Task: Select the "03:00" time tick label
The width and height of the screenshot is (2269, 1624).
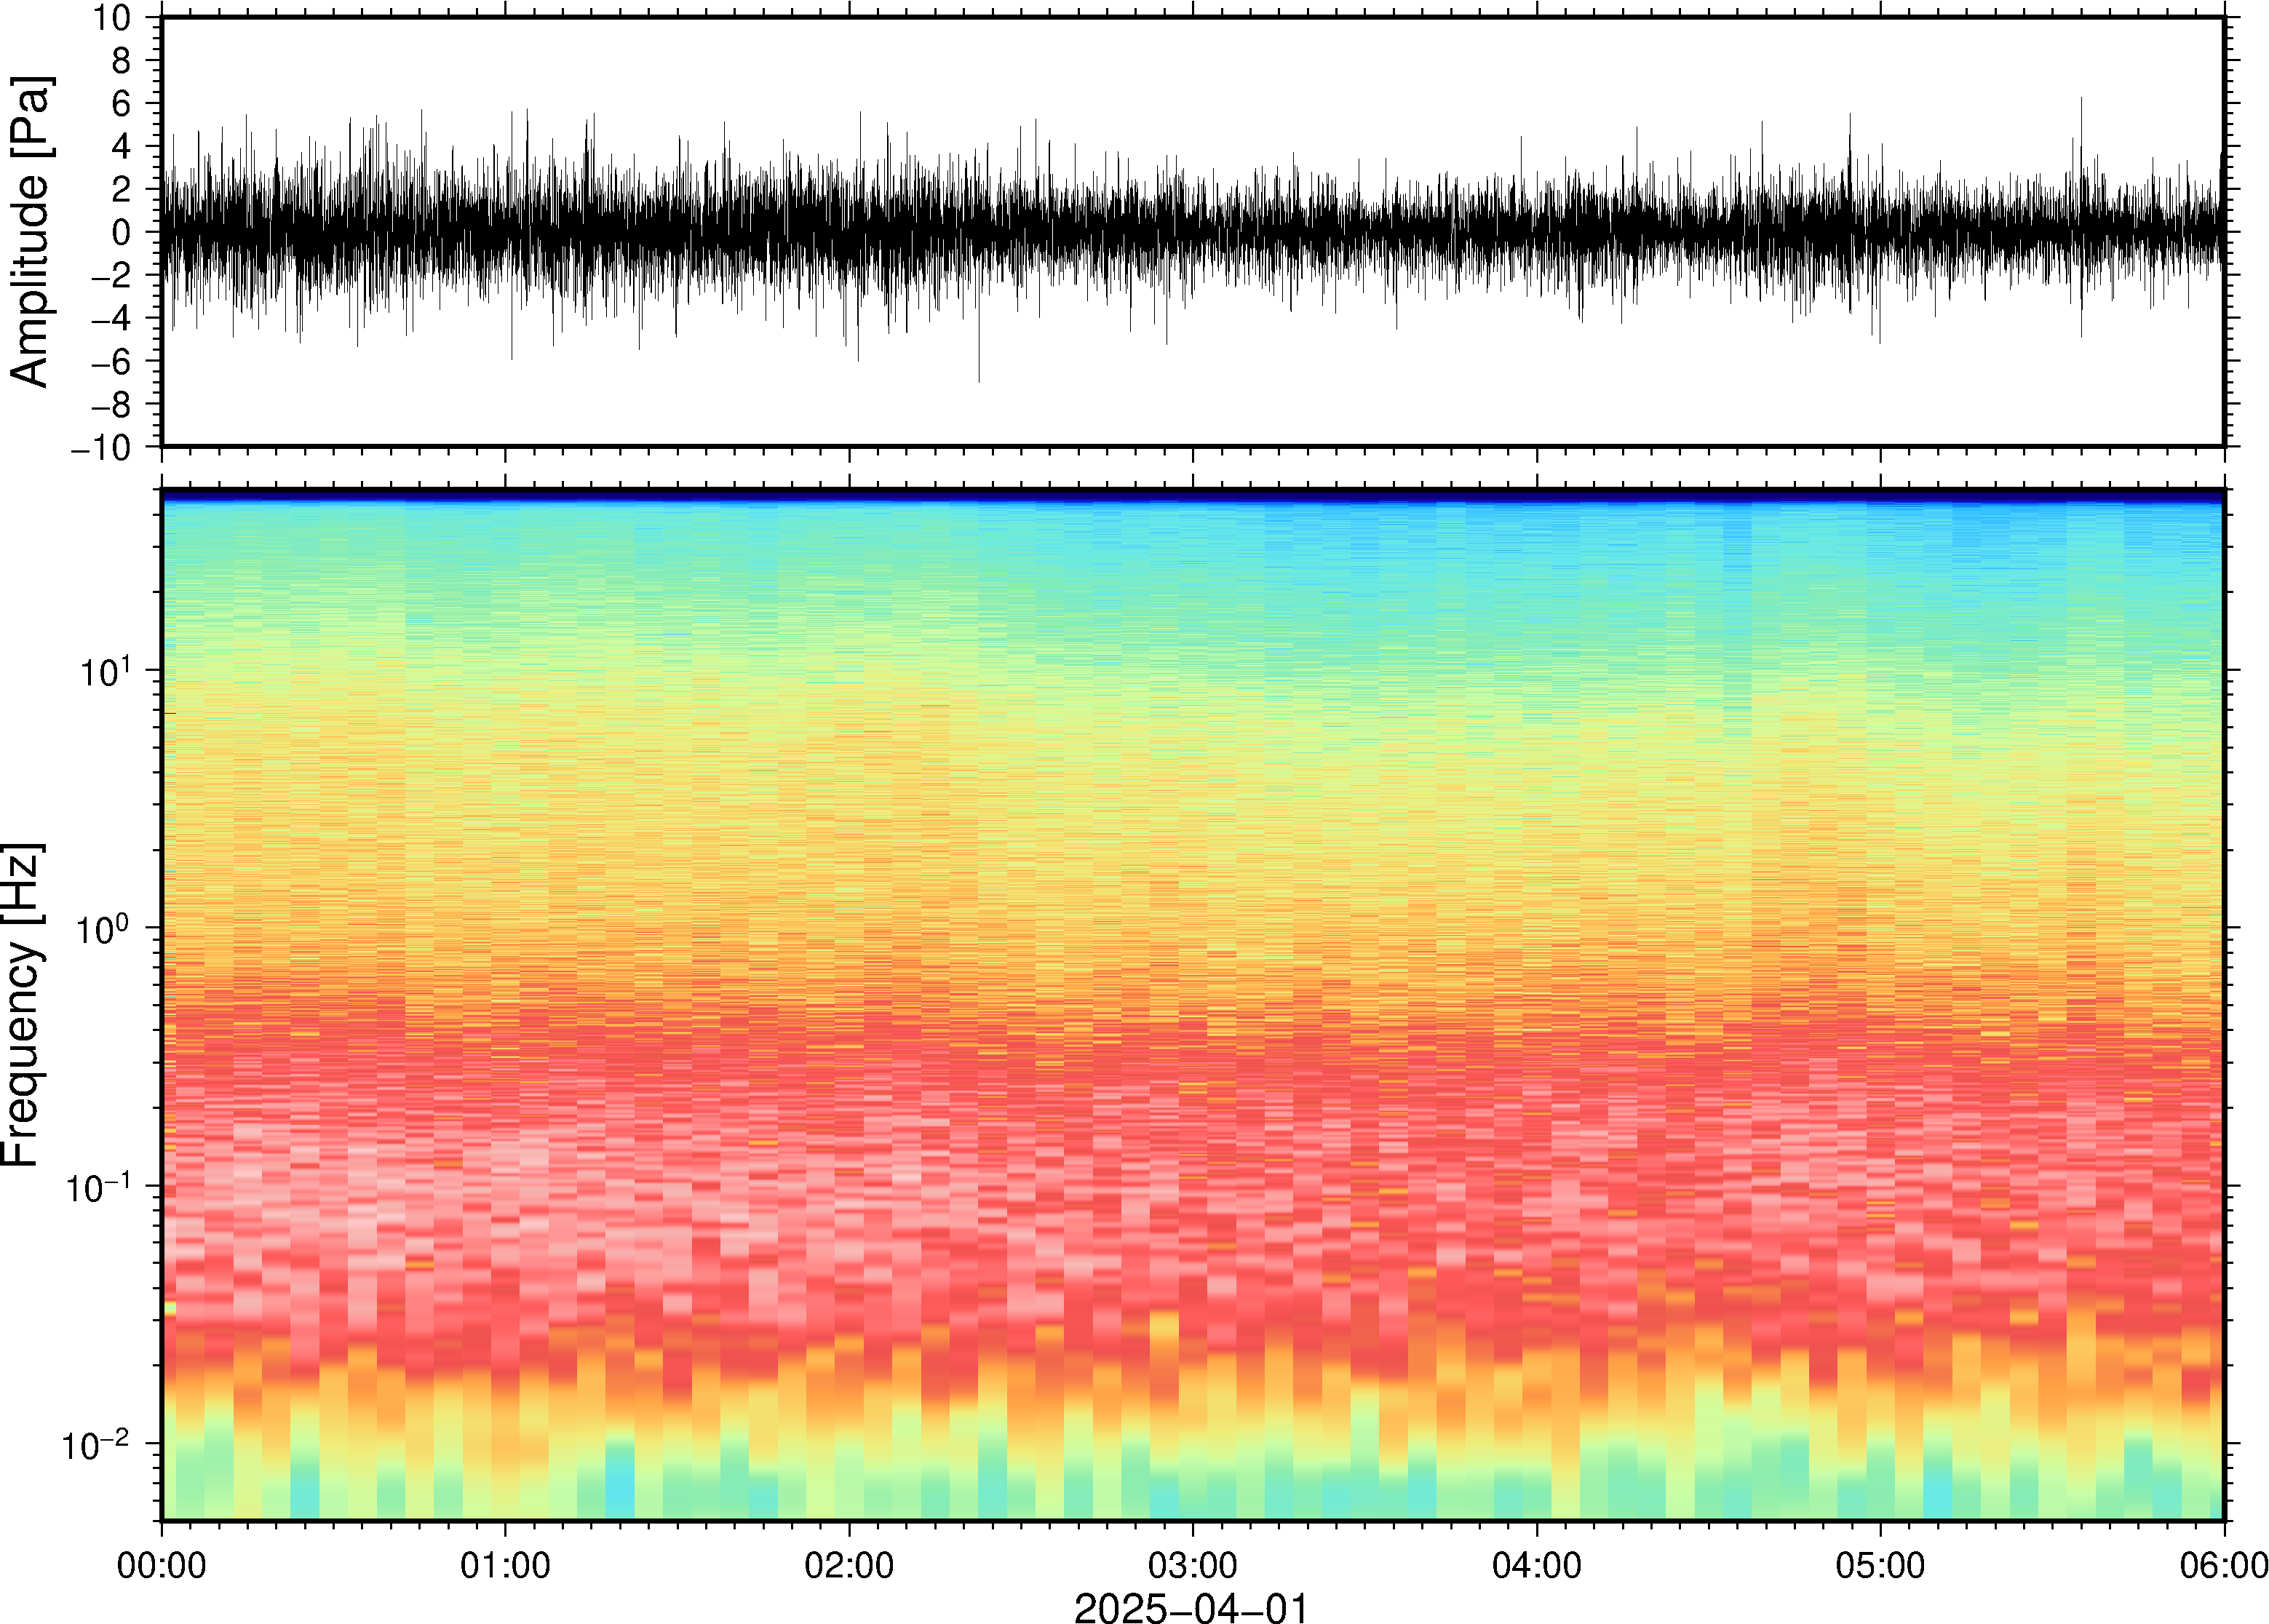Action: (1192, 1565)
